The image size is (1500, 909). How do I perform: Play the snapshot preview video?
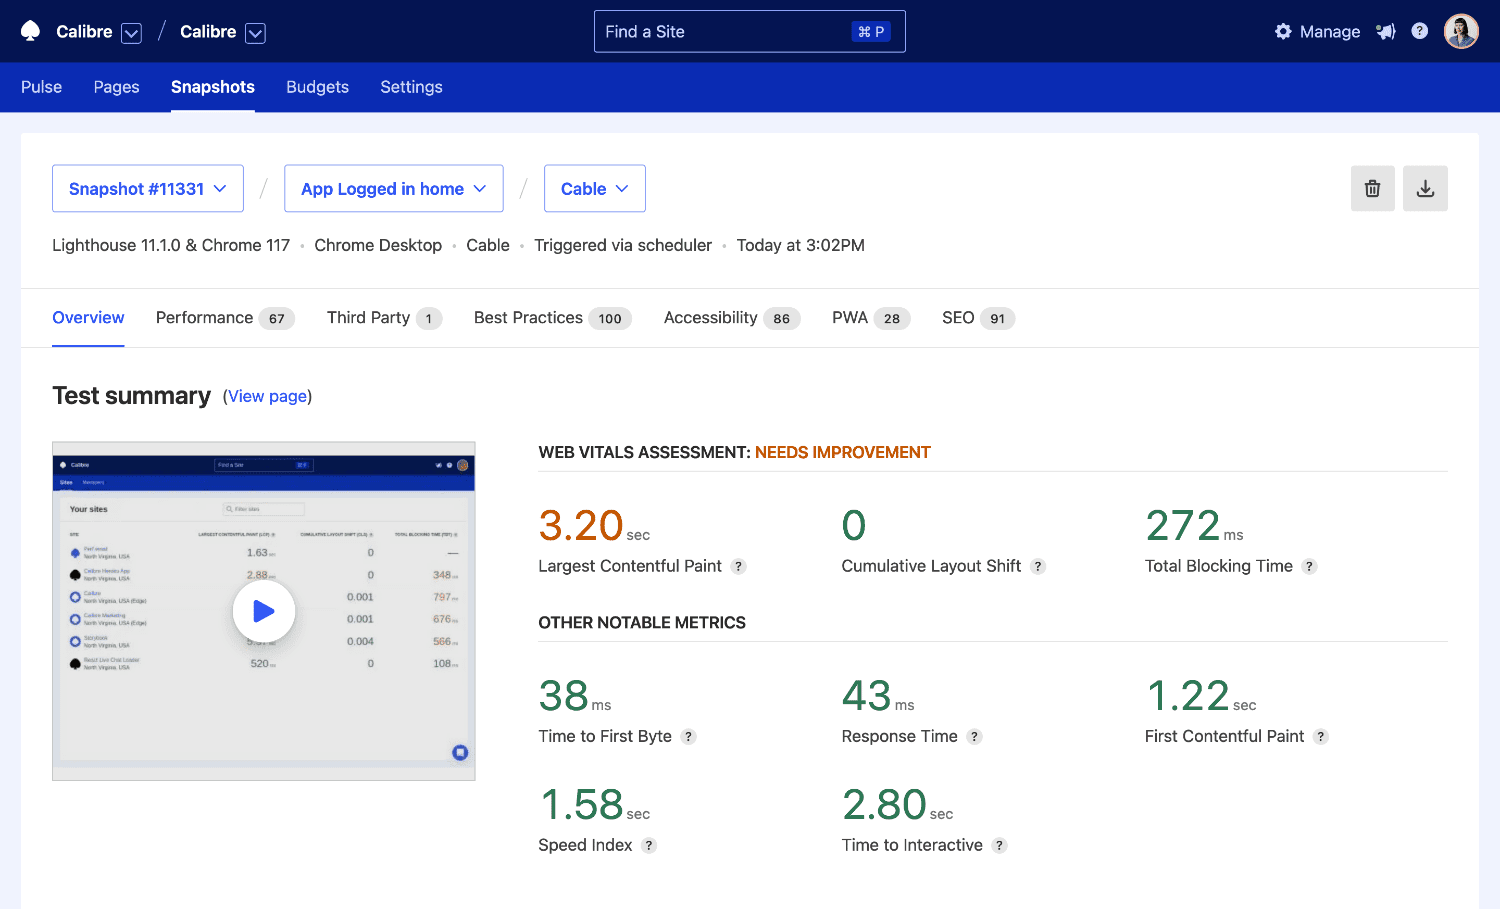coord(263,611)
